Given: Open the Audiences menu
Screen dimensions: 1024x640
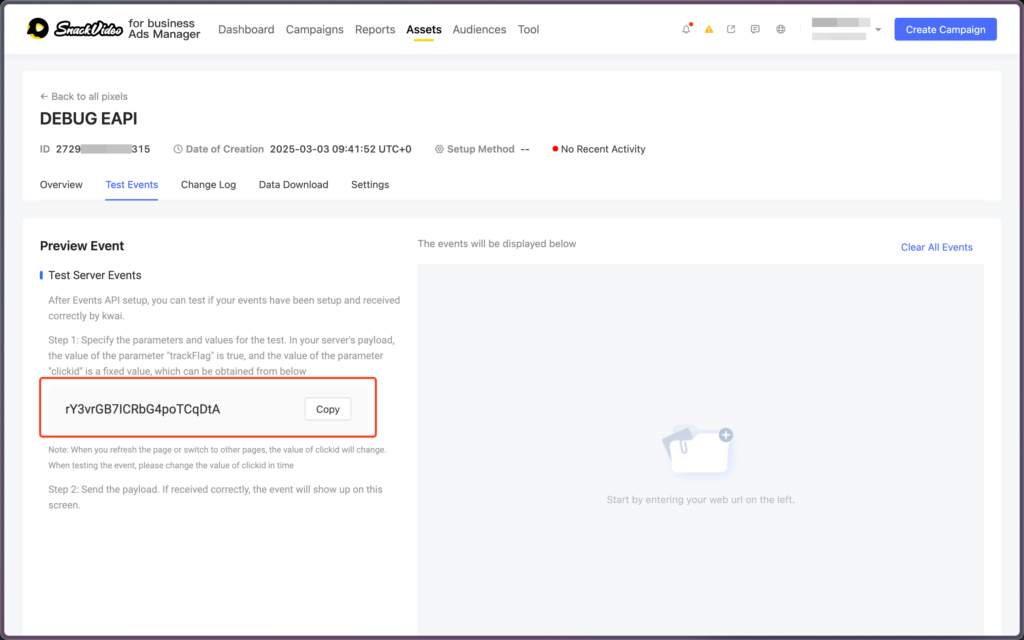Looking at the screenshot, I should click(479, 29).
